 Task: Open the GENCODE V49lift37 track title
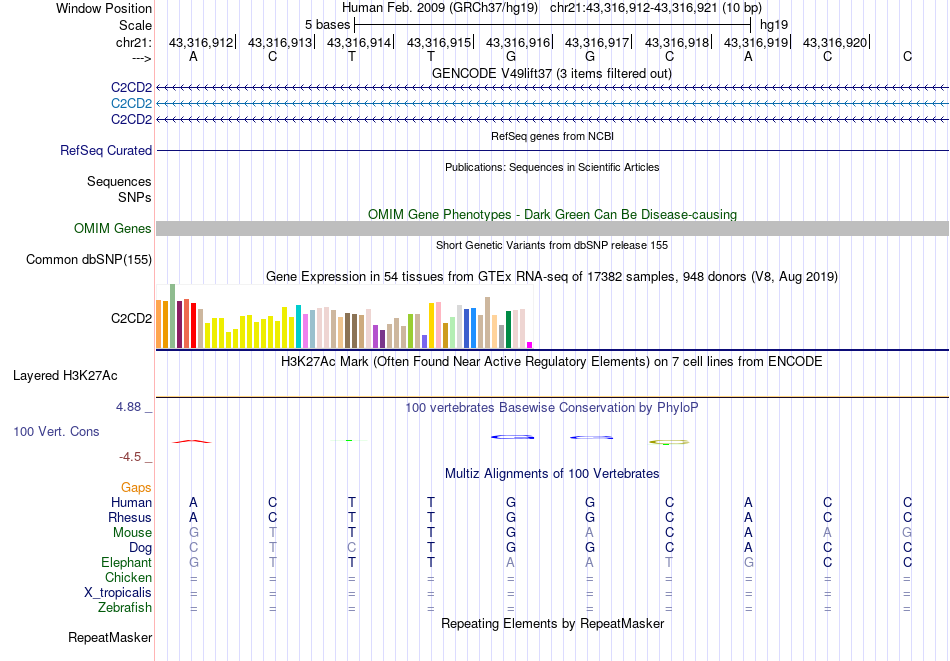tap(551, 73)
